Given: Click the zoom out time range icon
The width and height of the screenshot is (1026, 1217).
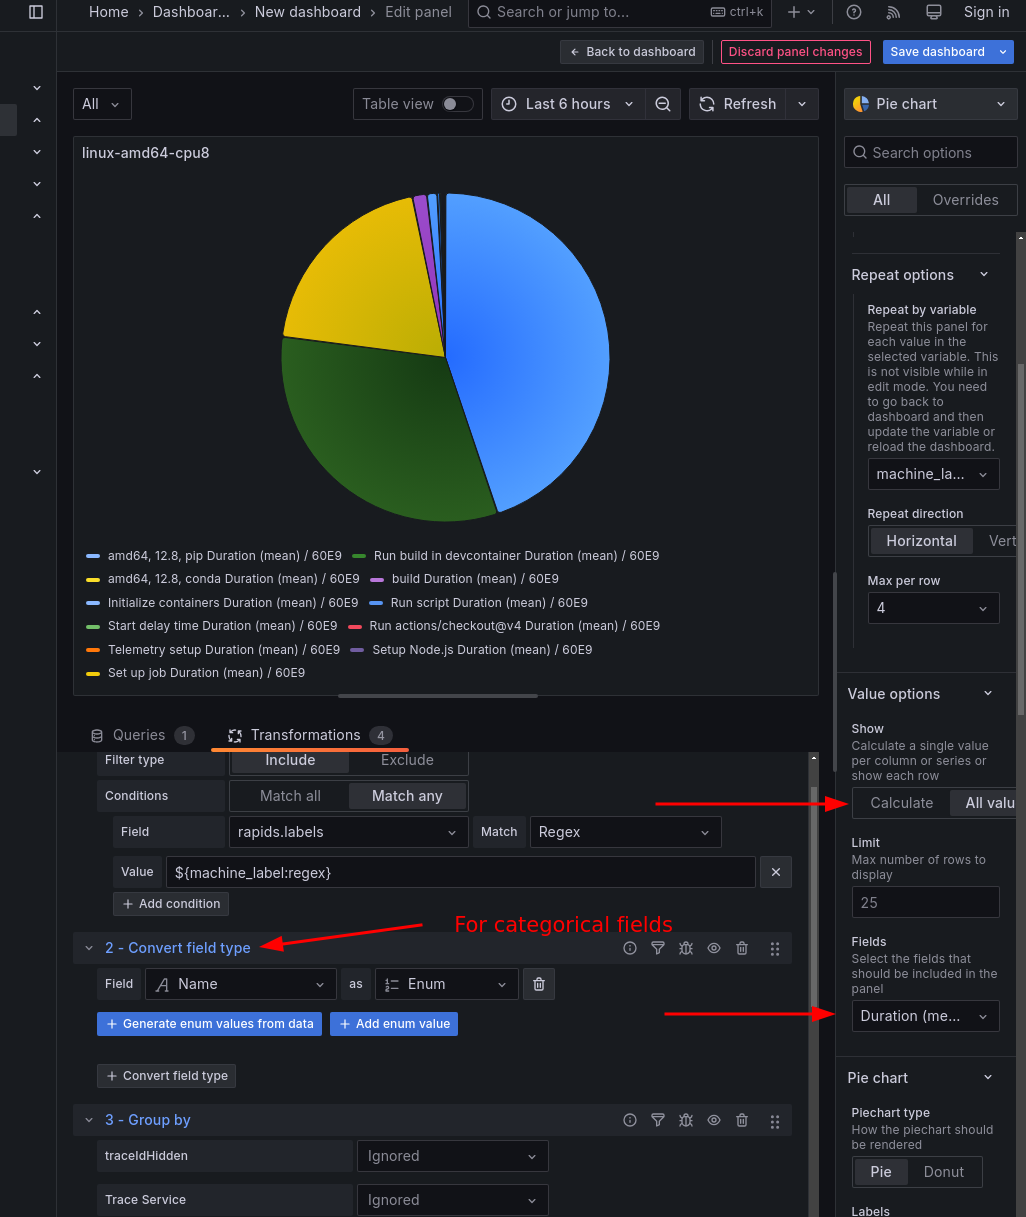Looking at the screenshot, I should 662,104.
